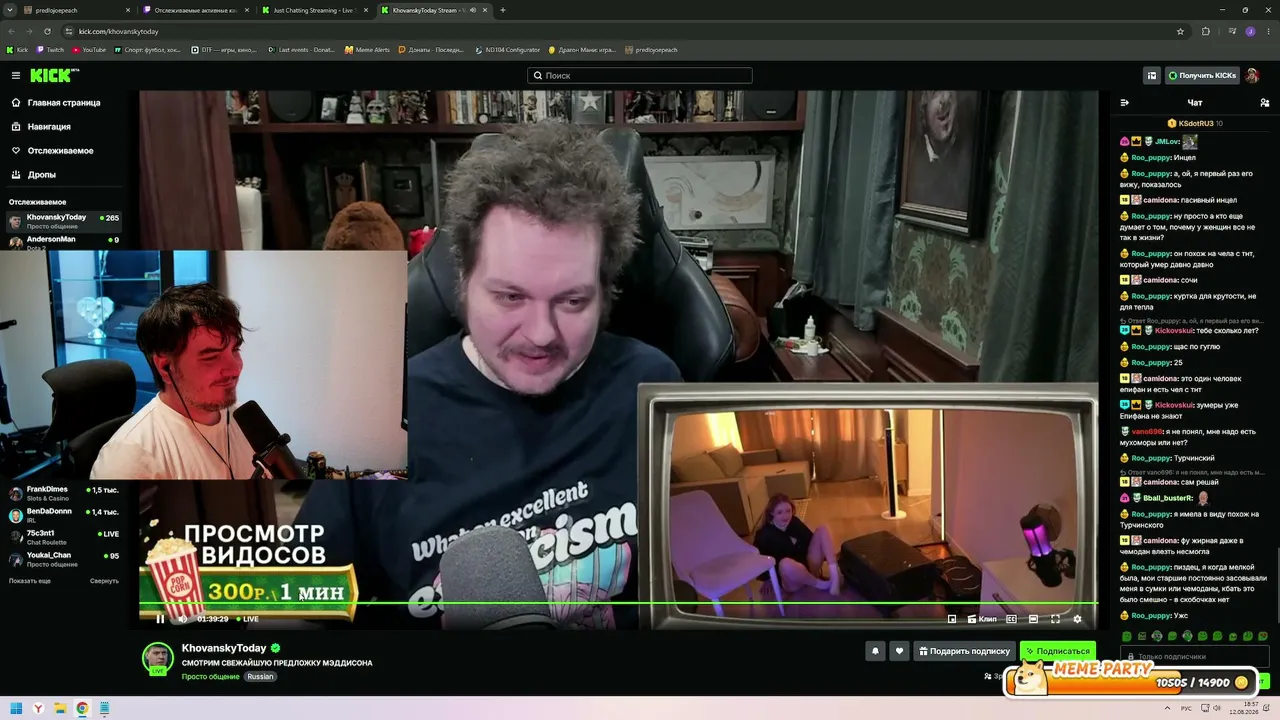
Task: Open File Explorer from the taskbar
Action: pyautogui.click(x=60, y=709)
